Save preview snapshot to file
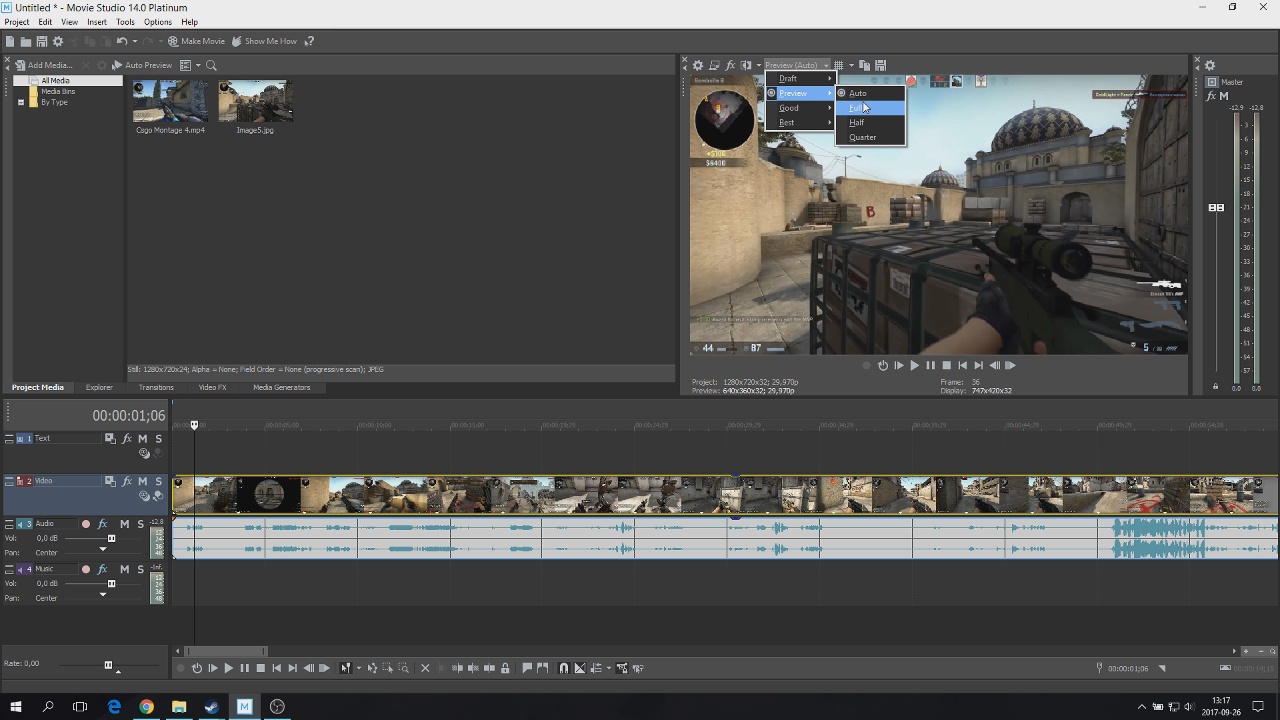This screenshot has height=720, width=1280. point(881,65)
